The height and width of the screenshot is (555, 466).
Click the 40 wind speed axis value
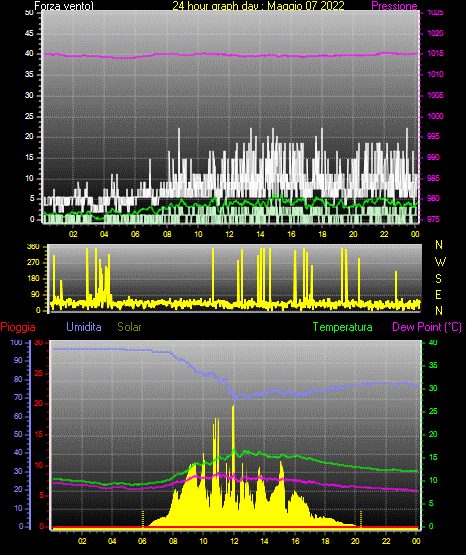[29, 53]
